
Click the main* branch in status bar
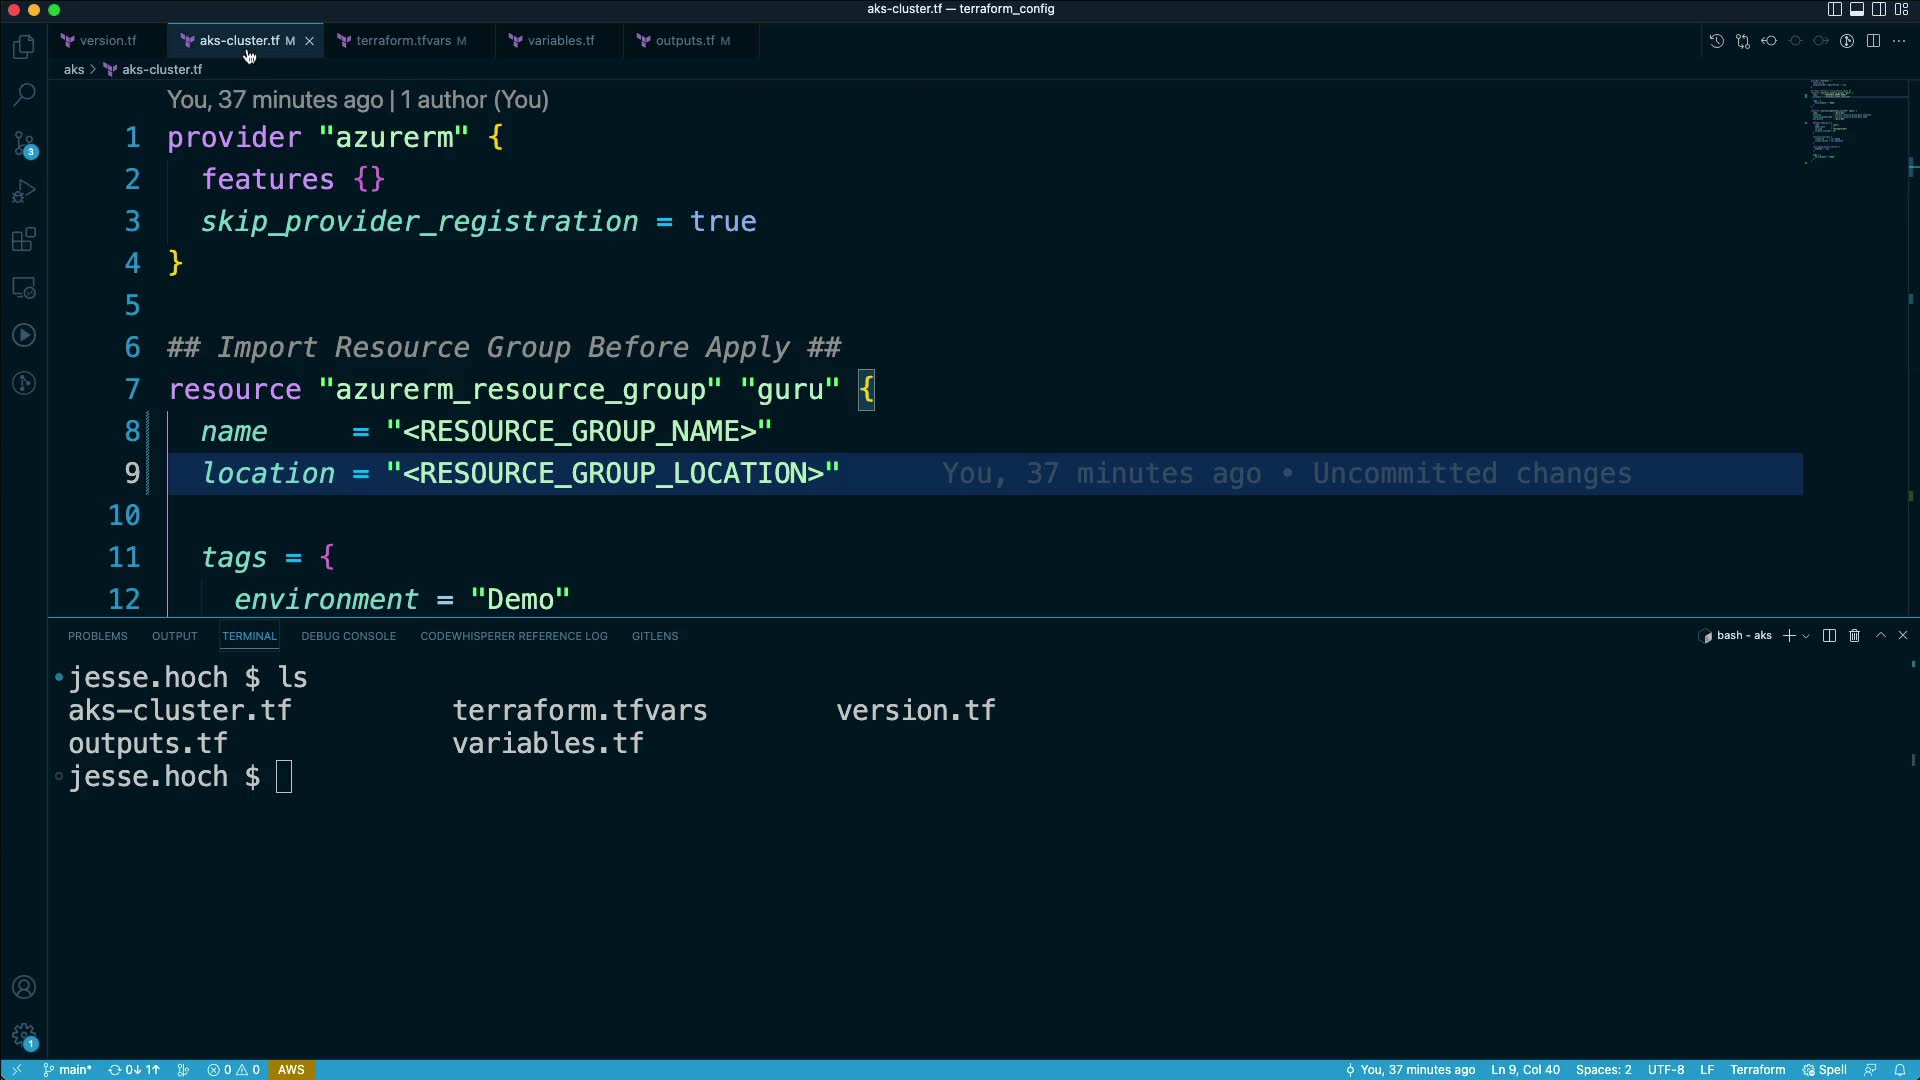[68, 1070]
